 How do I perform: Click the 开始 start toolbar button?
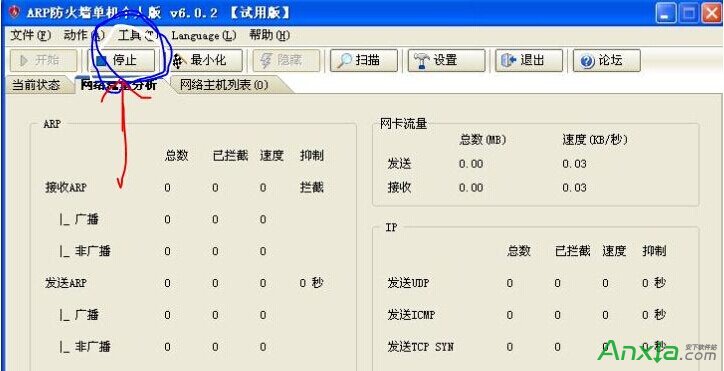(x=43, y=61)
